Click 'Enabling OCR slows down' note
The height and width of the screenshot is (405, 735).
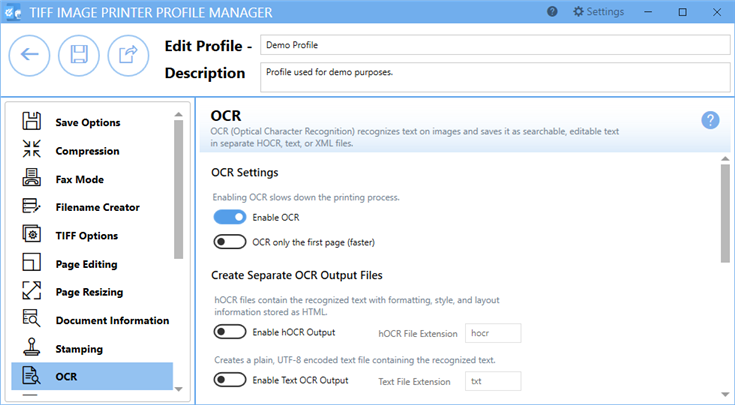[306, 197]
